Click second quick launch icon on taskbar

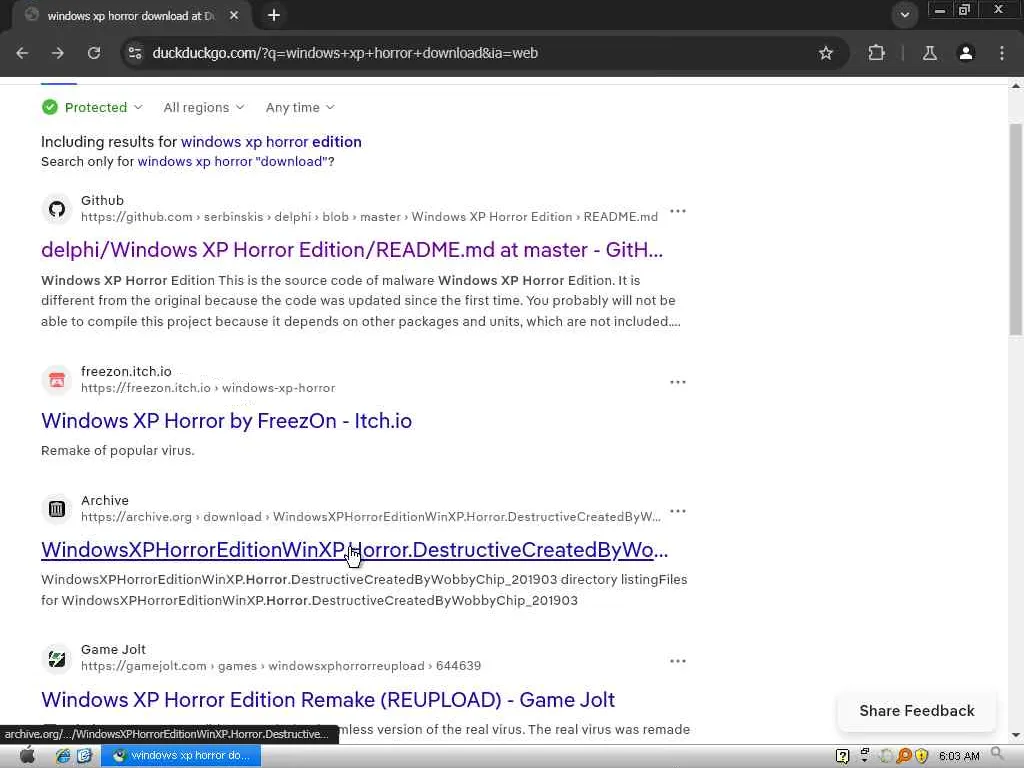point(84,756)
